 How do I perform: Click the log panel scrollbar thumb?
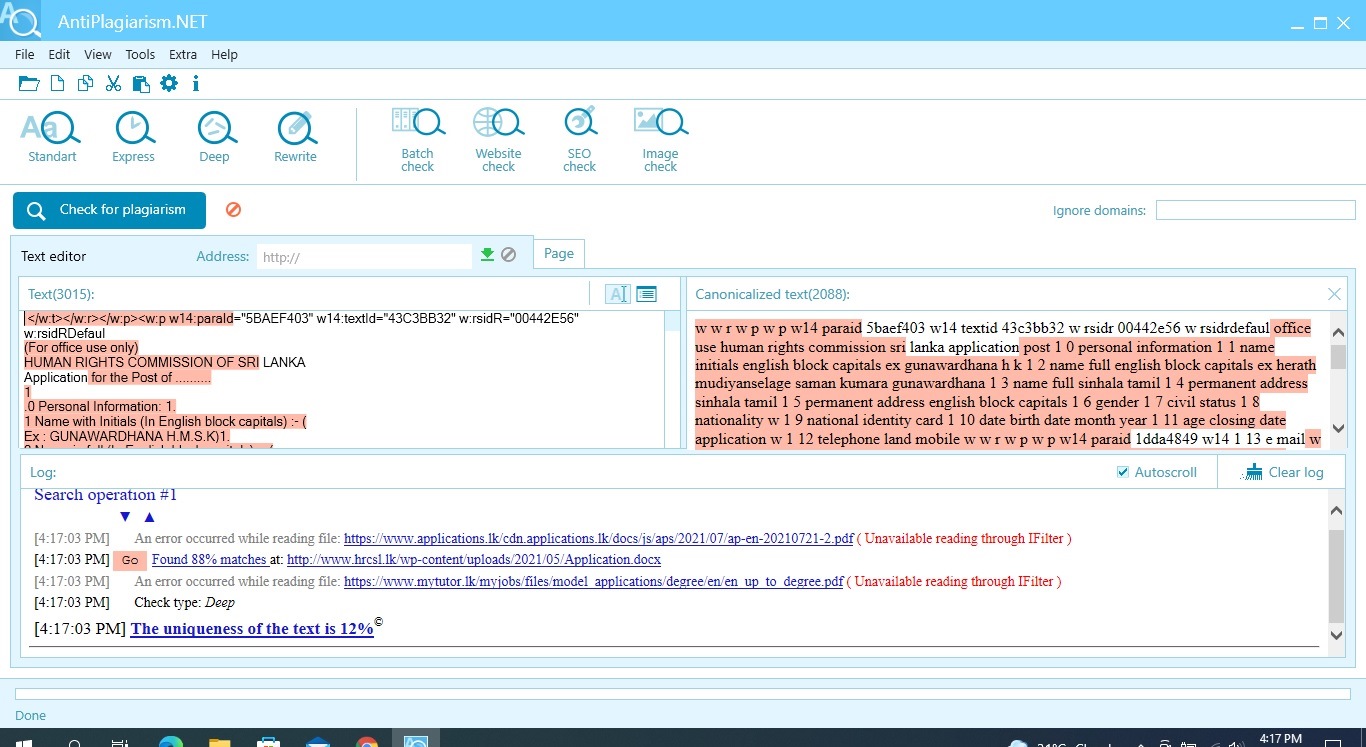tap(1337, 576)
